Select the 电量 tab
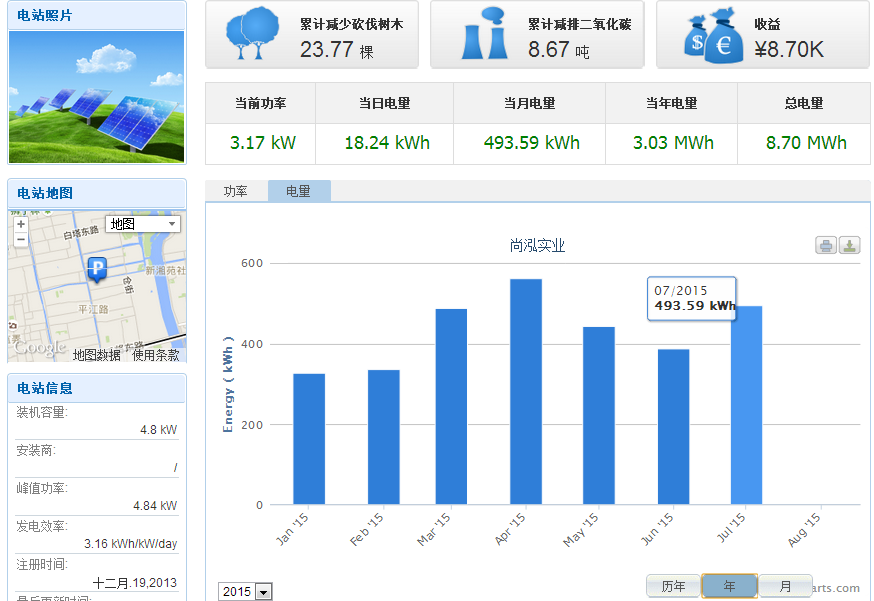 click(298, 191)
